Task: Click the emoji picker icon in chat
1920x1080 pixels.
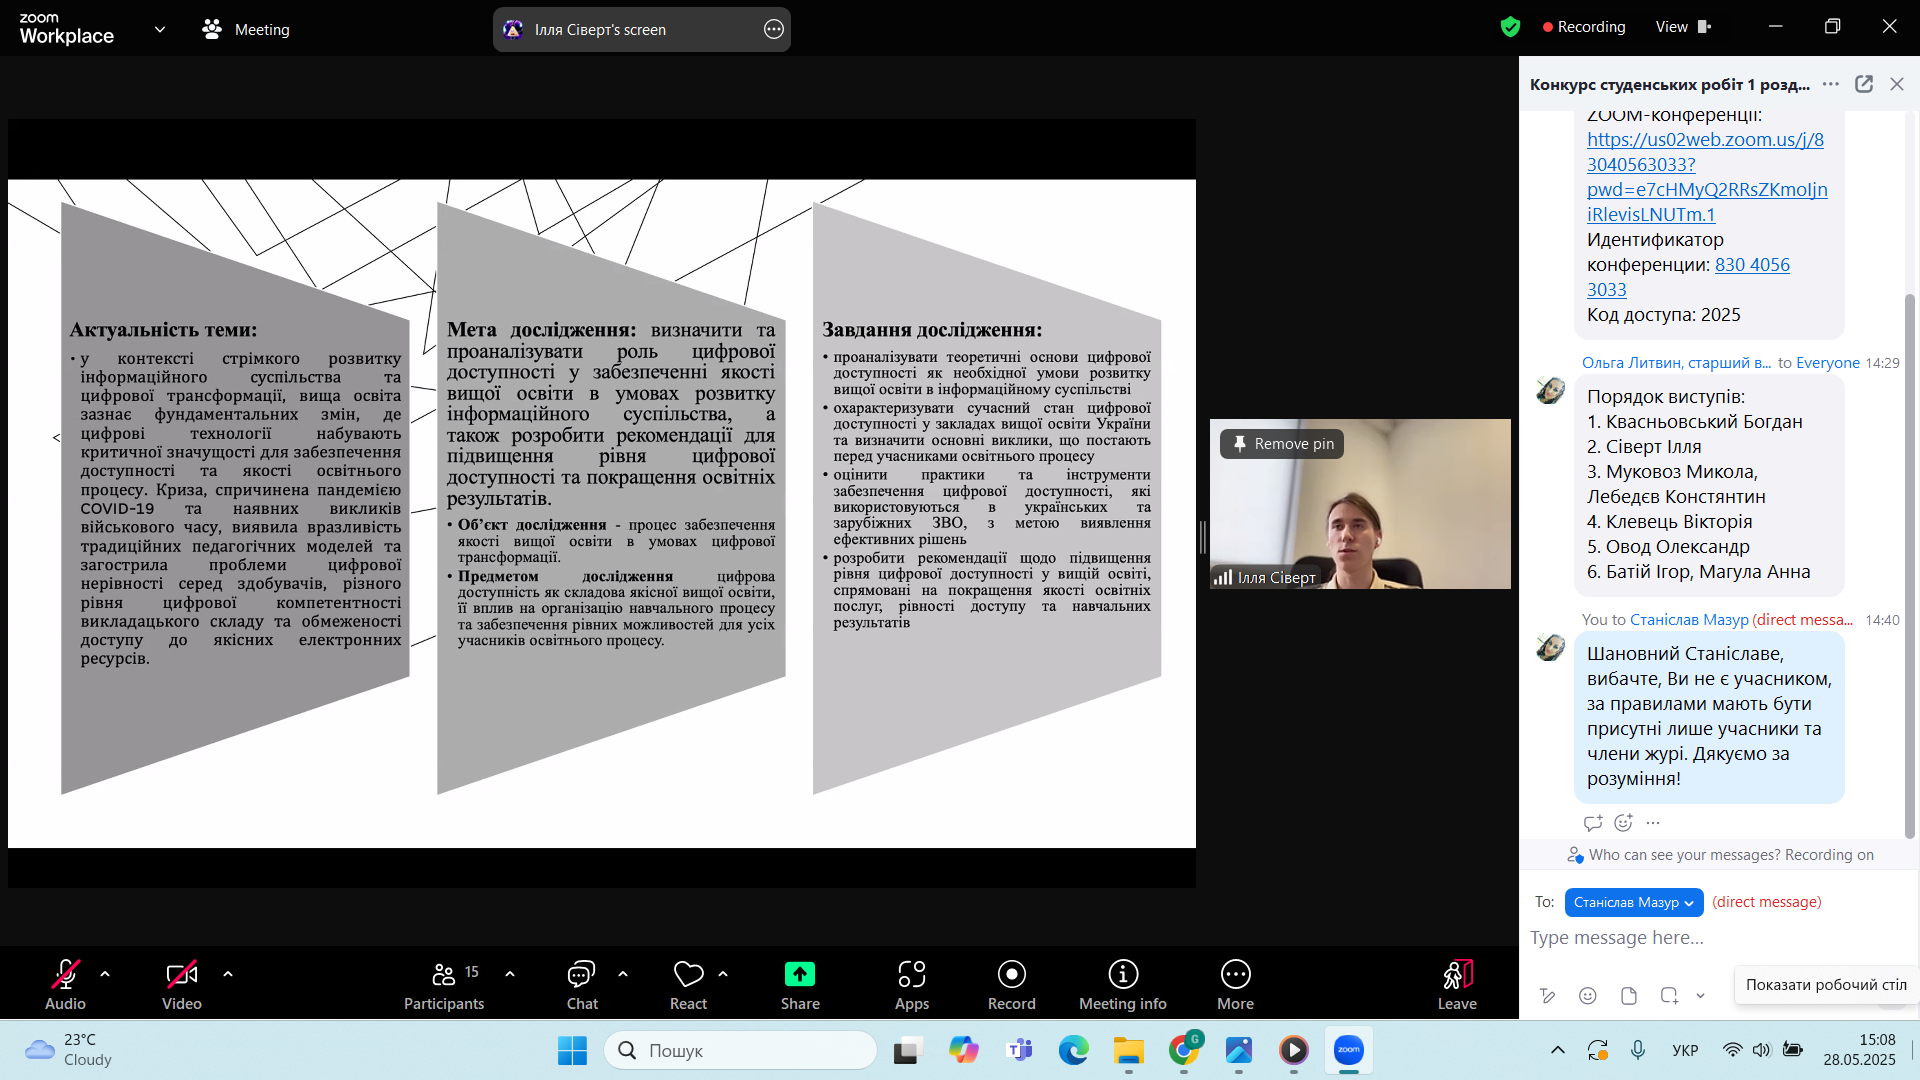Action: [1587, 995]
